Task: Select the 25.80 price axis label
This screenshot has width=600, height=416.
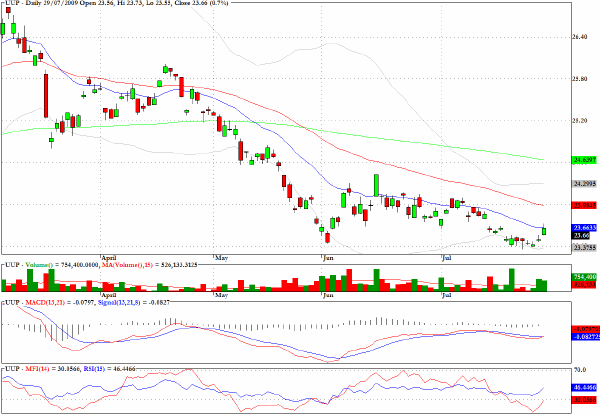Action: tap(580, 79)
